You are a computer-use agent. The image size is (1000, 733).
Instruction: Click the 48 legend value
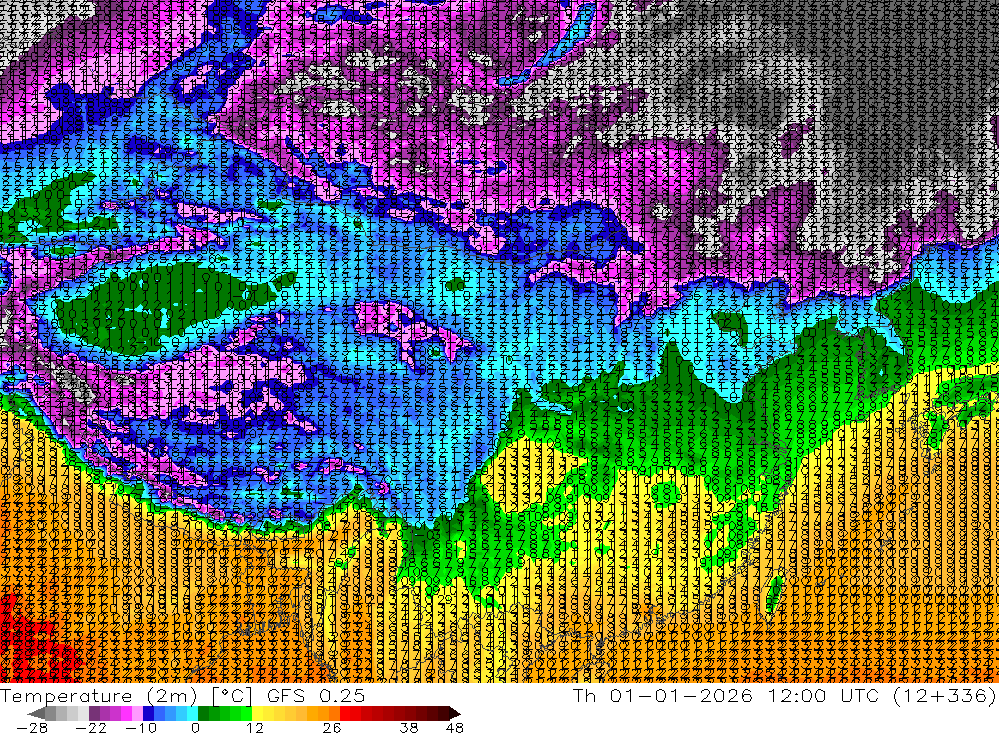(x=455, y=728)
